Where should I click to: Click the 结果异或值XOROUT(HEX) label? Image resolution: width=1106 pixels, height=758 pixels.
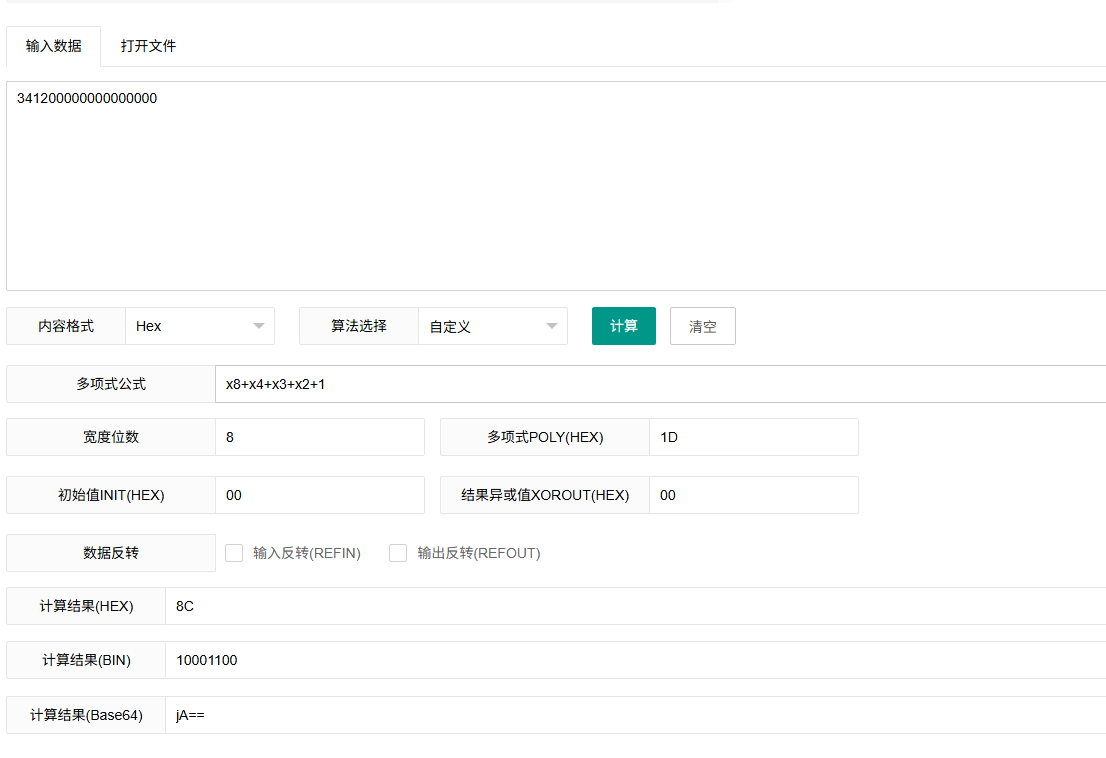pyautogui.click(x=545, y=495)
